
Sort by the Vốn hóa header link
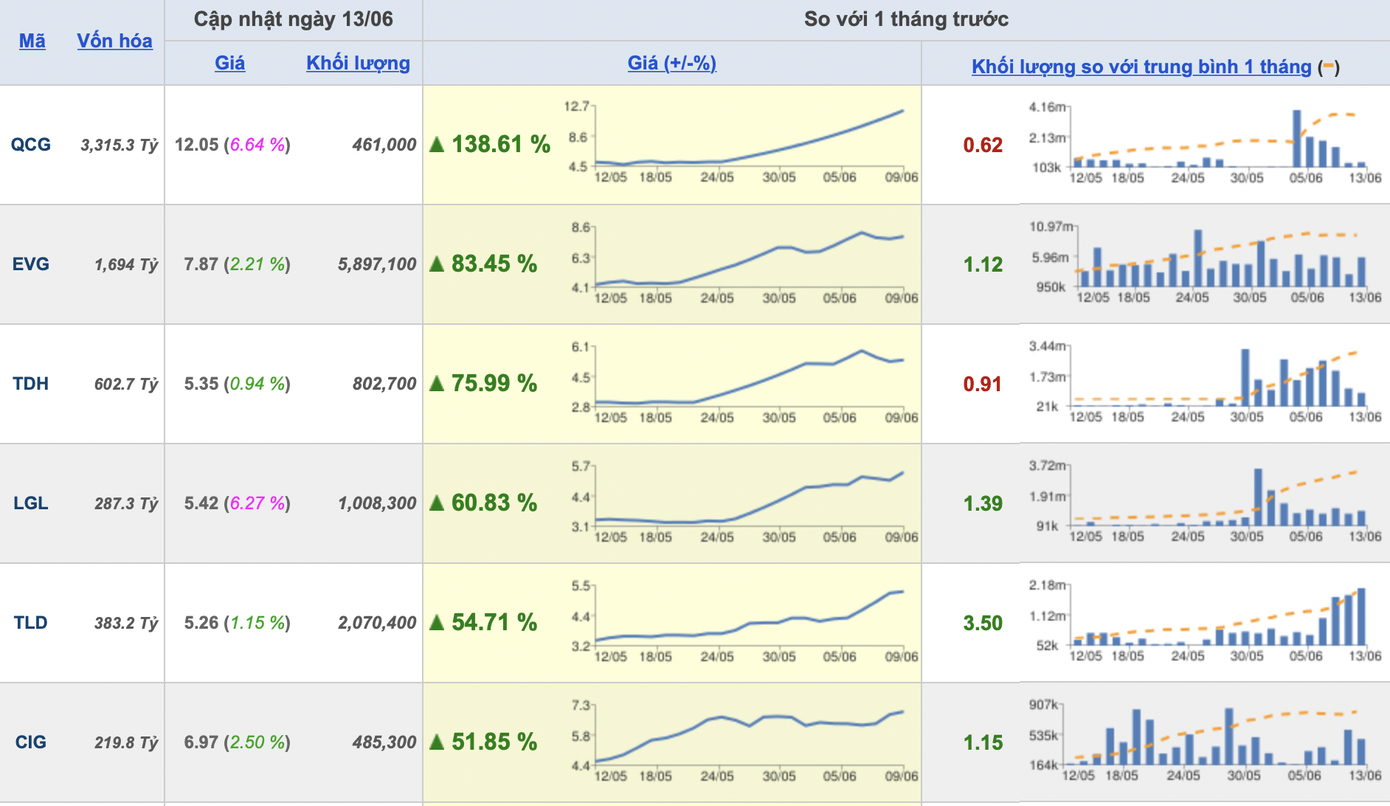(115, 41)
